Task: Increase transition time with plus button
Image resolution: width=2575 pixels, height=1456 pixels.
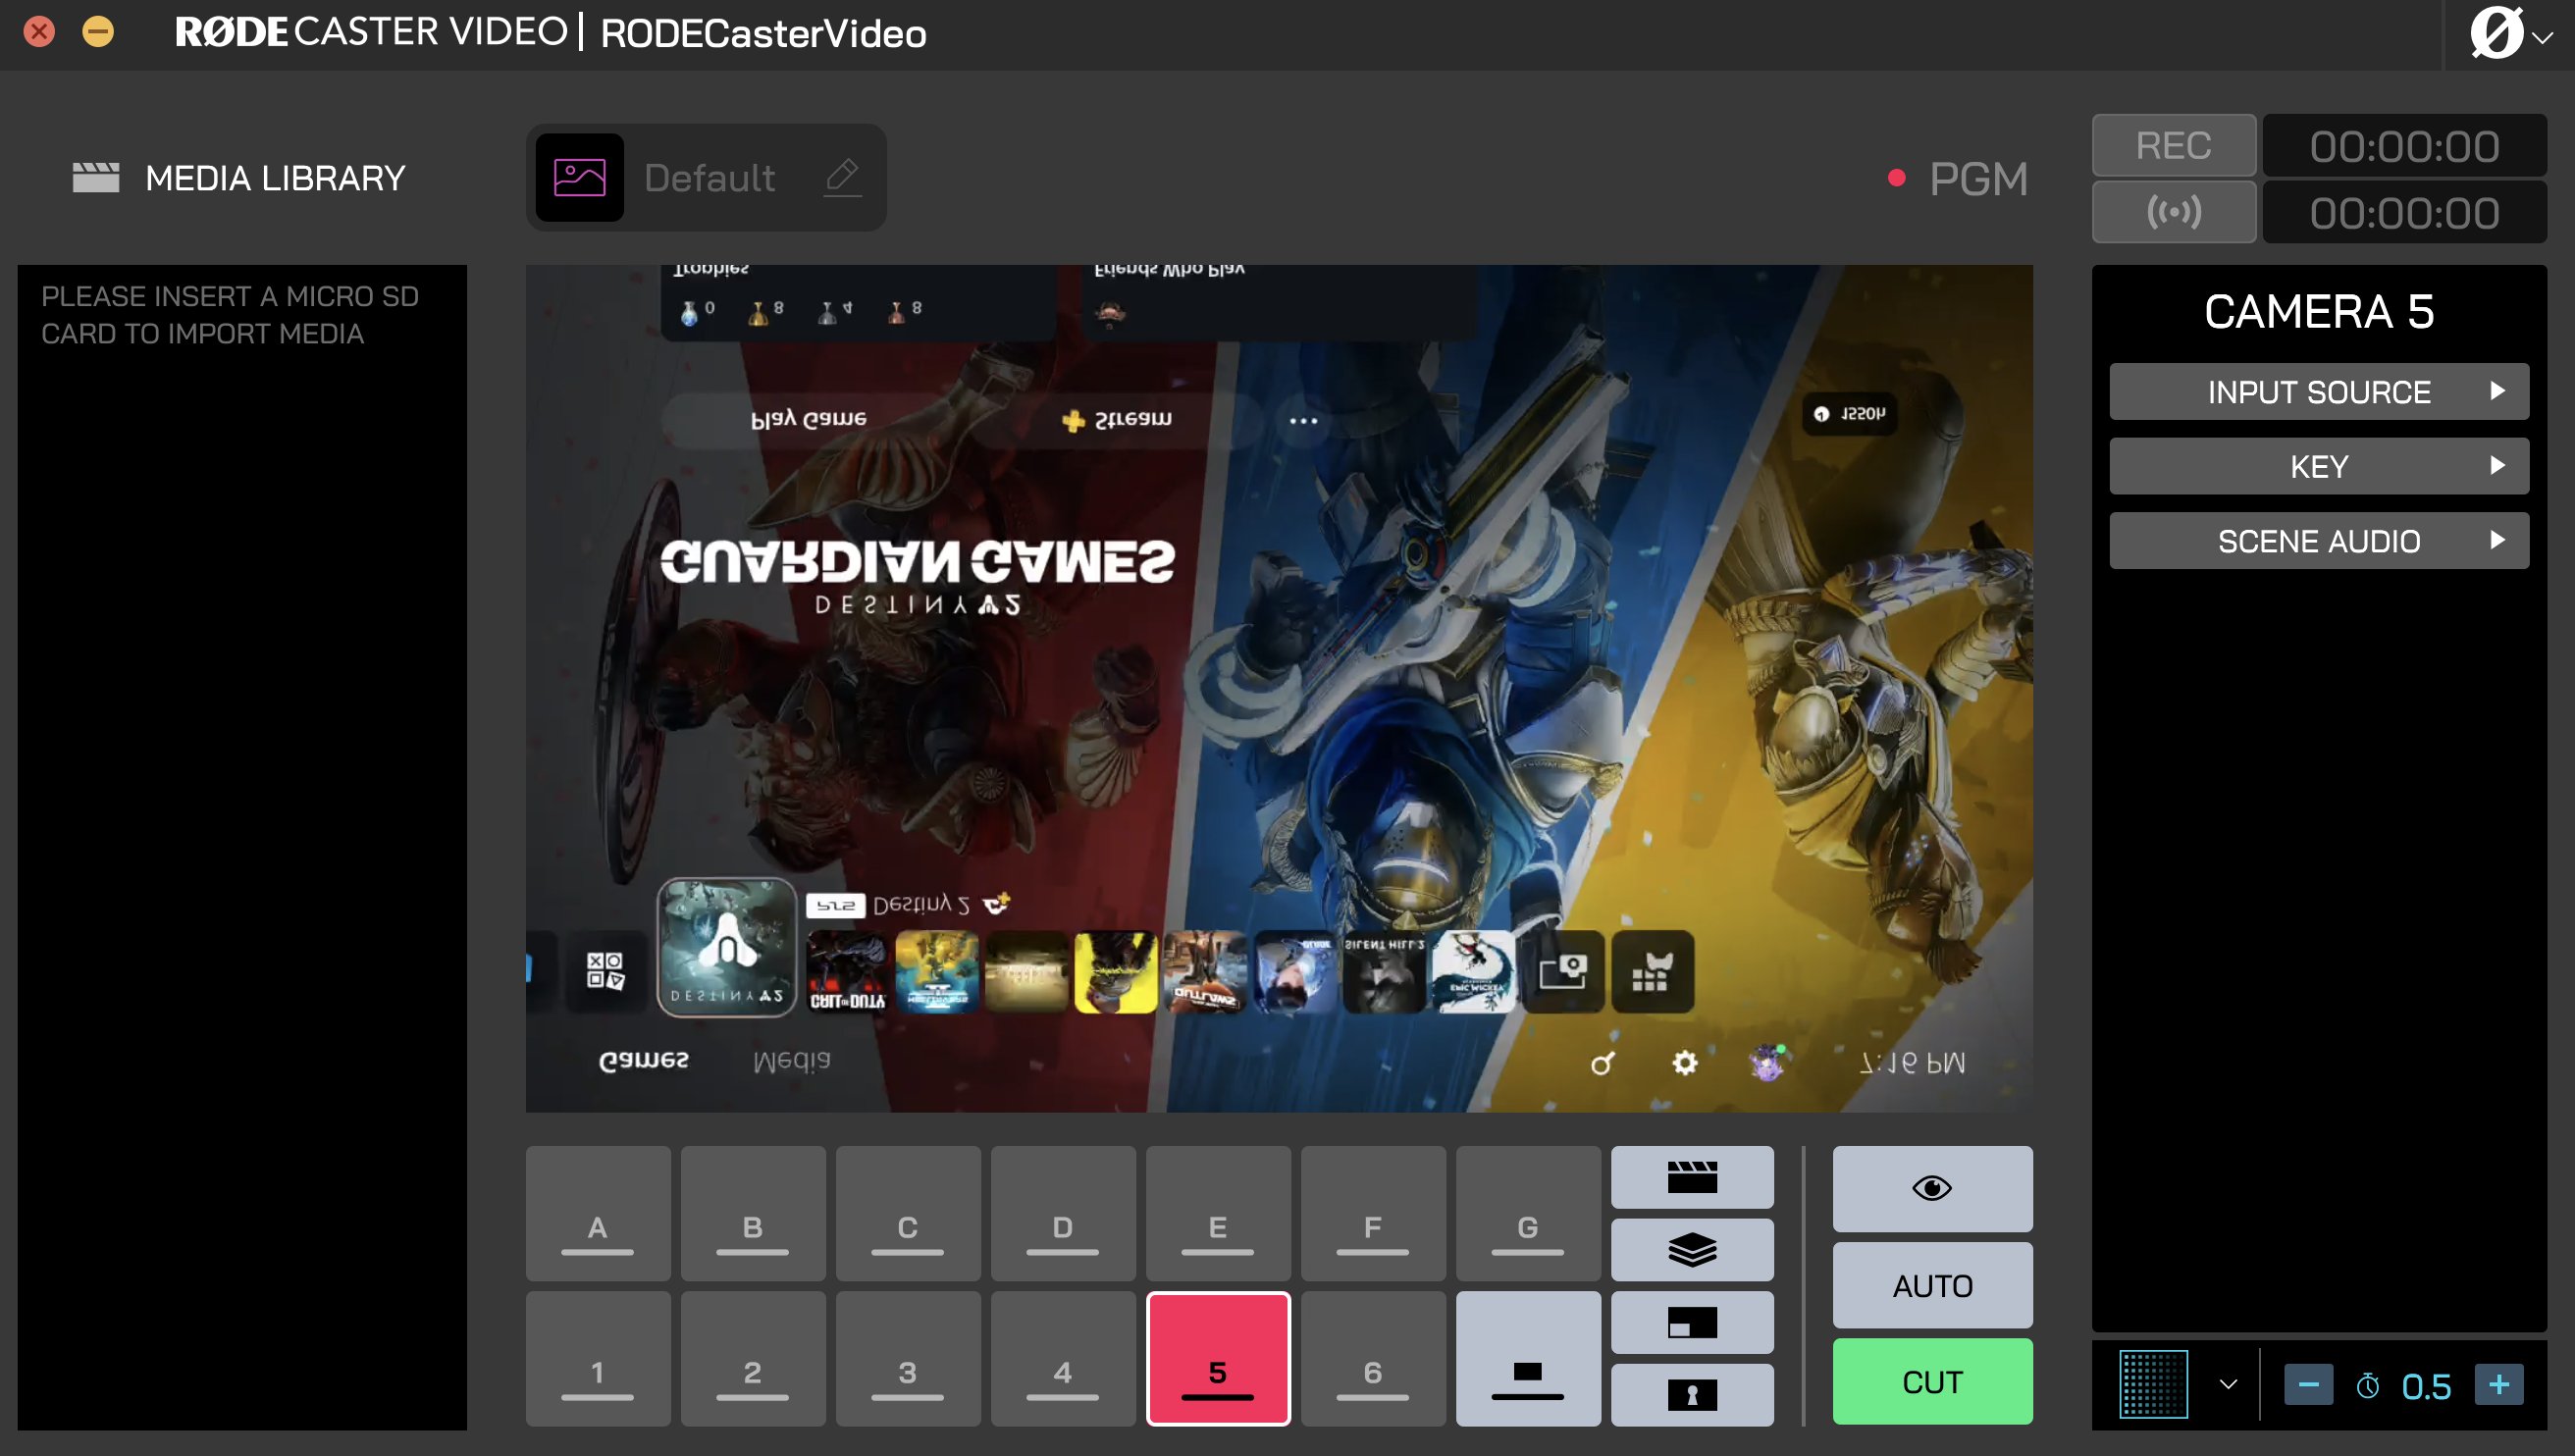Action: 2498,1384
